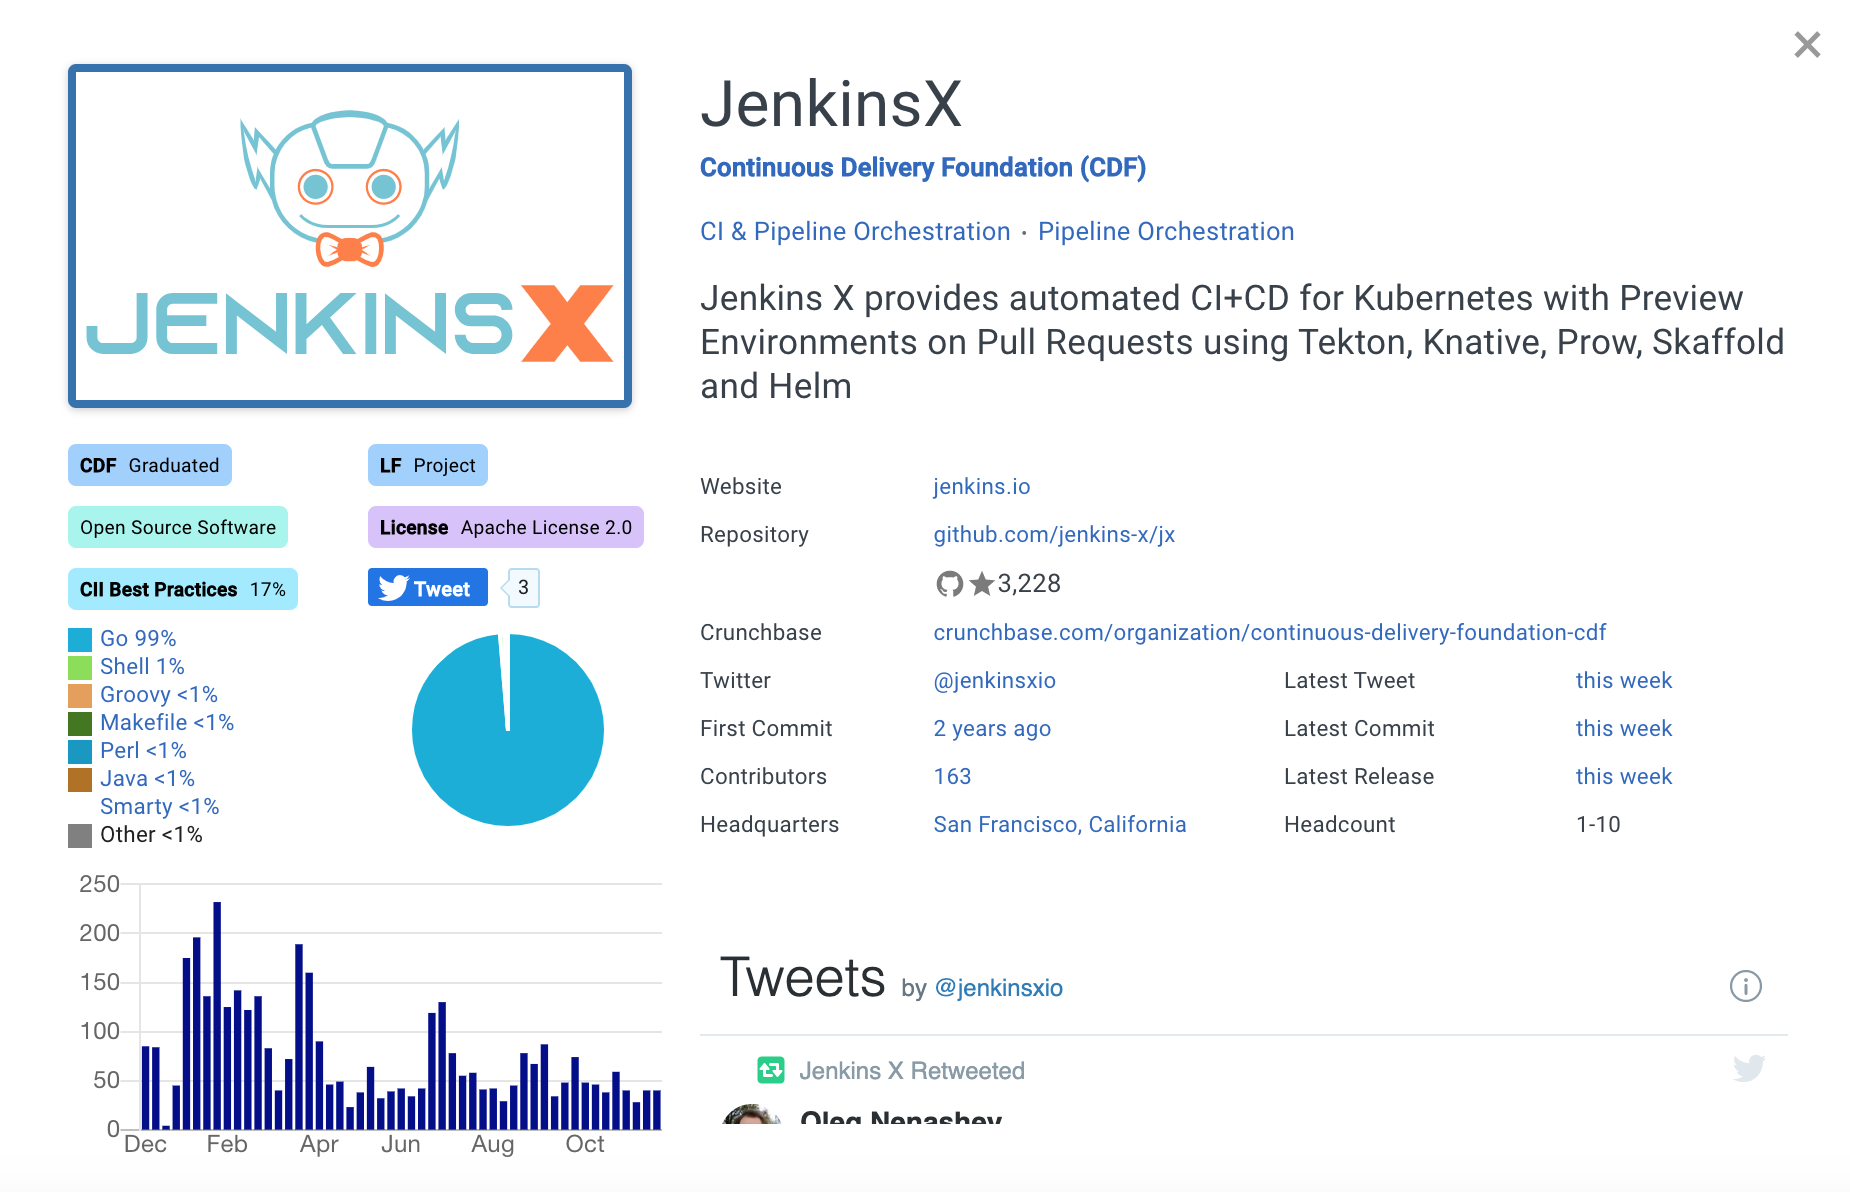Click the CDF Graduated badge
This screenshot has height=1192, width=1850.
point(150,466)
